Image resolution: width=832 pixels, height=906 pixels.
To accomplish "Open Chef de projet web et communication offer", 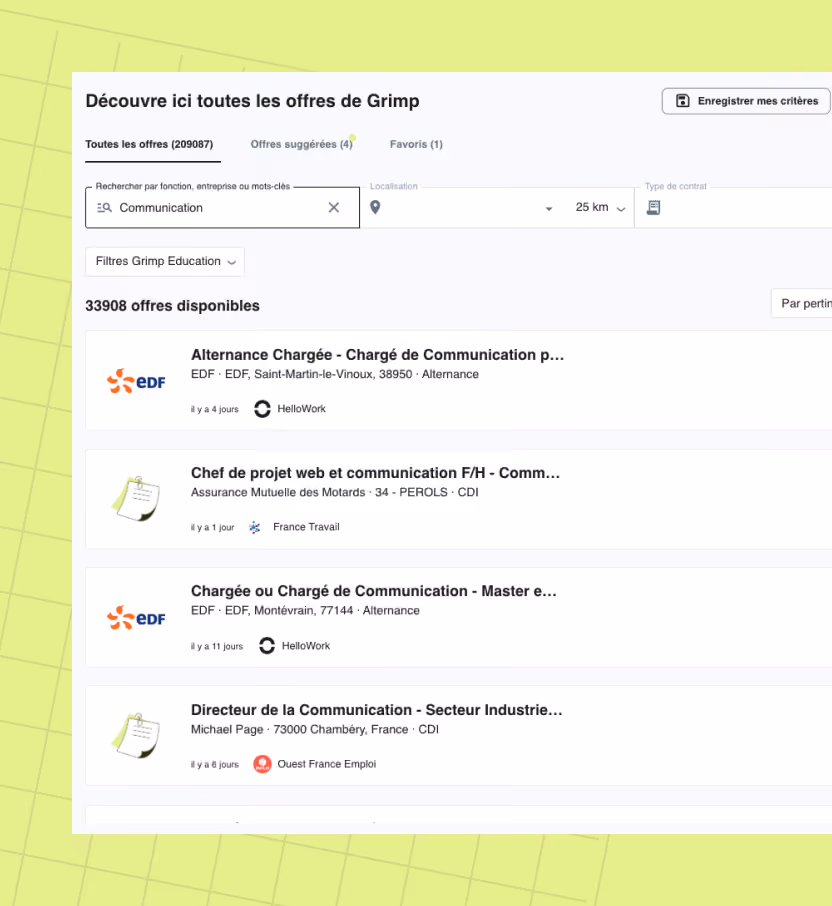I will coord(376,473).
